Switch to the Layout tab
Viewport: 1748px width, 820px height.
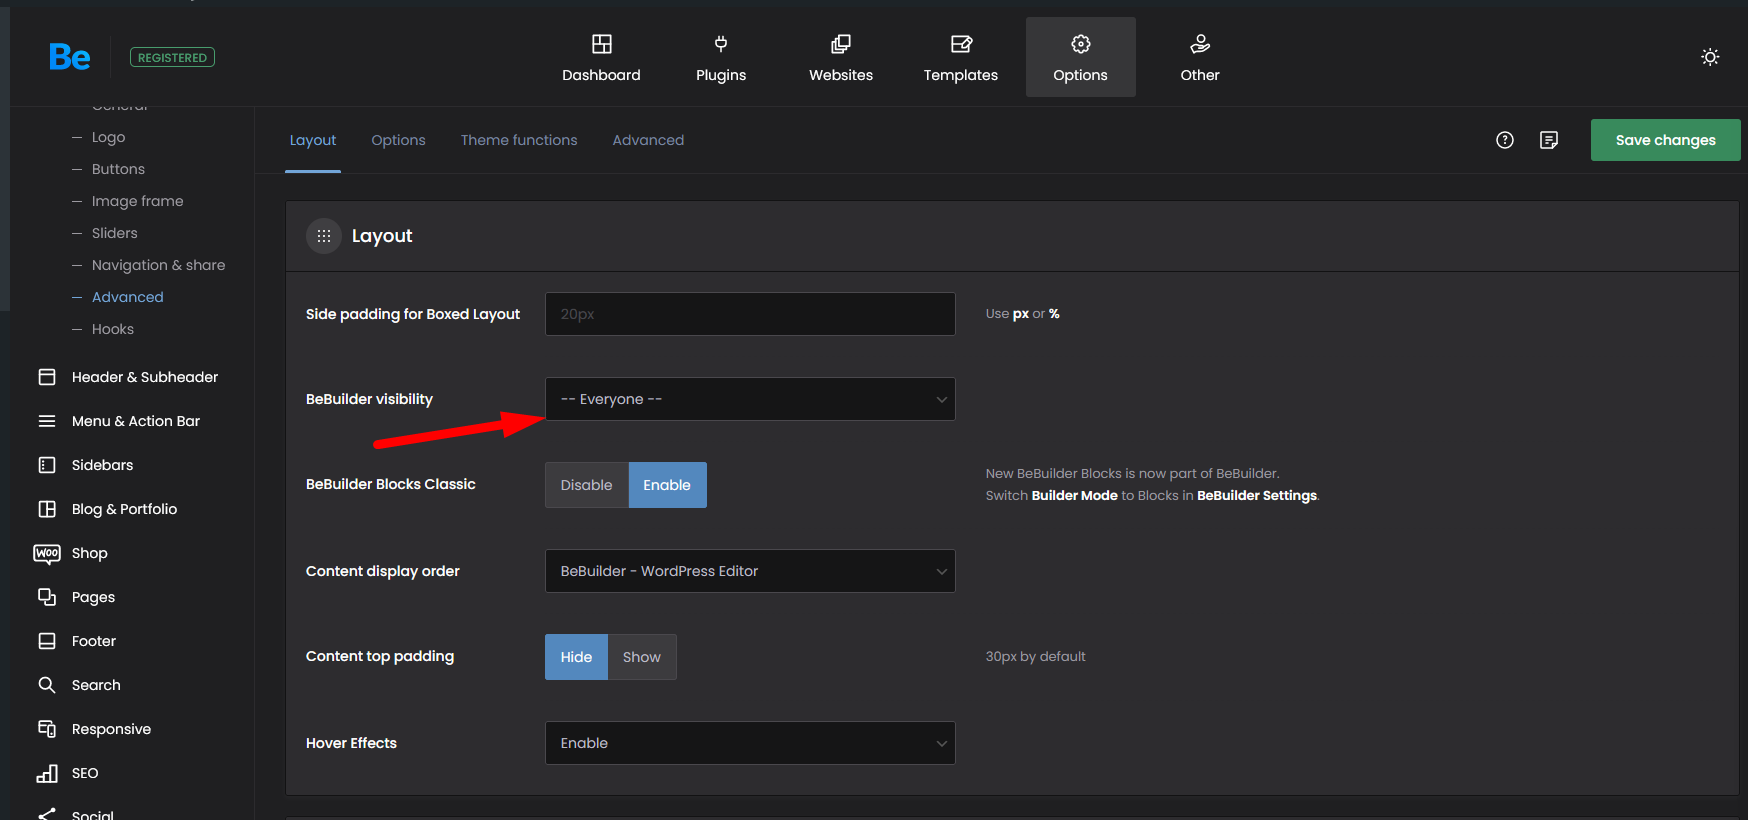[x=313, y=140]
